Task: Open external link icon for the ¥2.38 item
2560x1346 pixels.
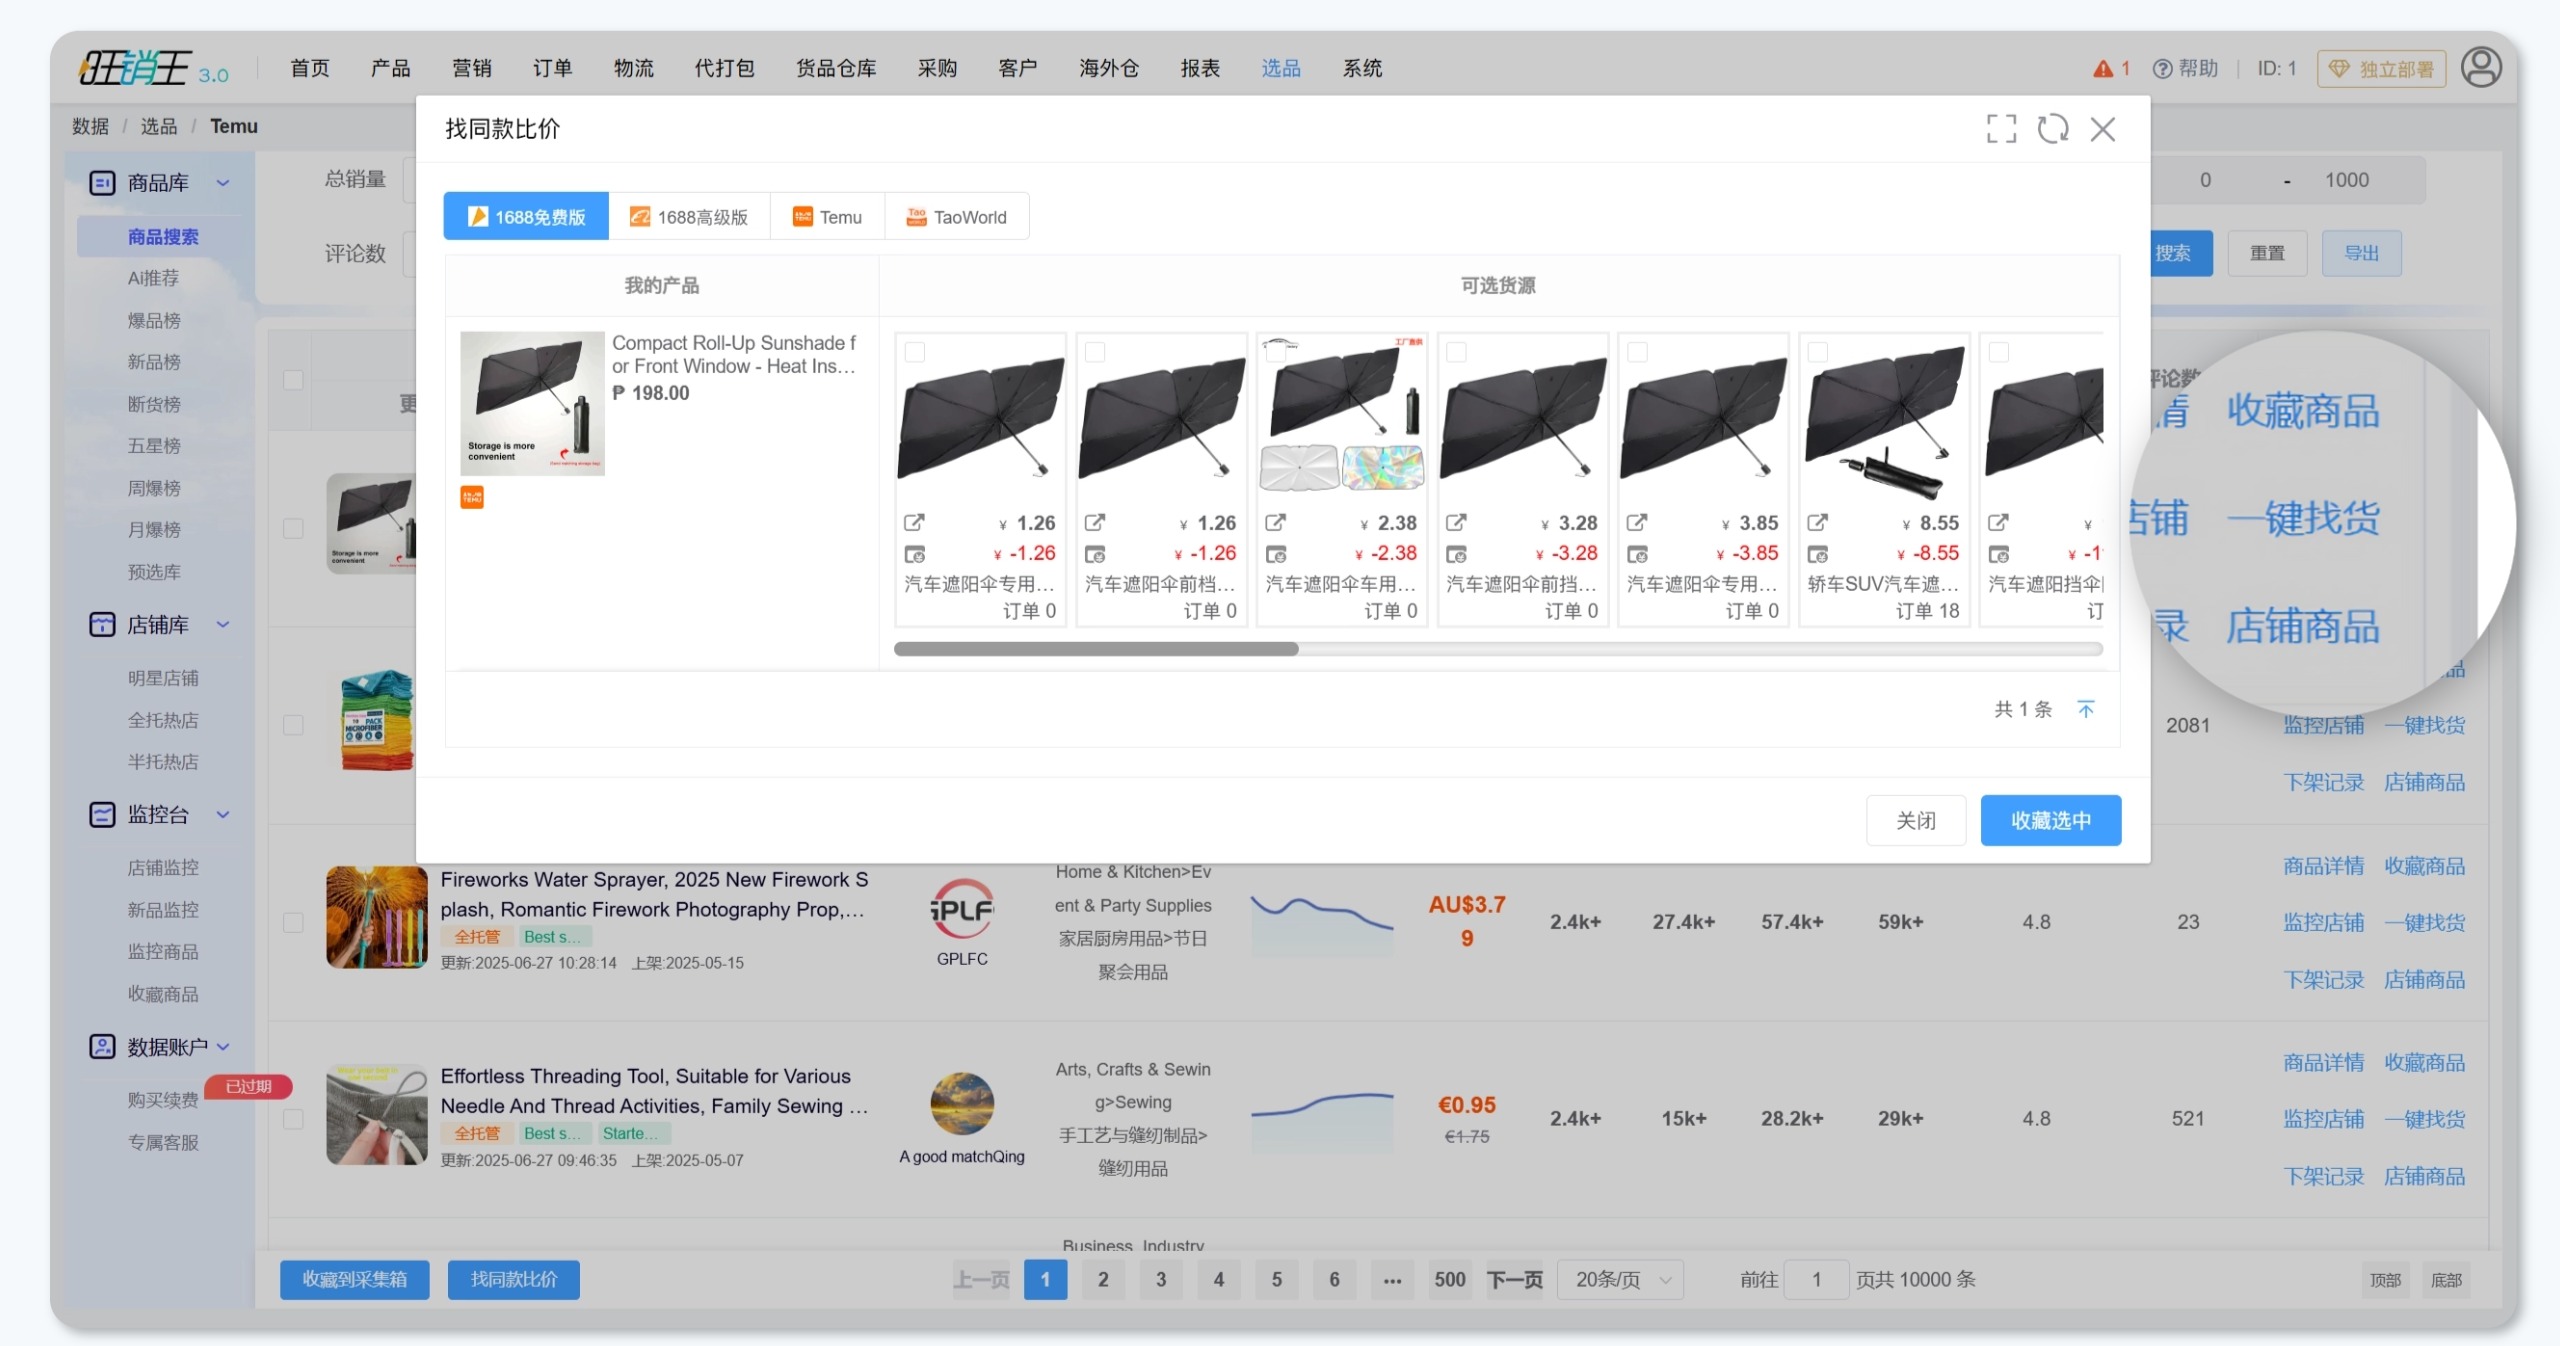Action: tap(1275, 522)
